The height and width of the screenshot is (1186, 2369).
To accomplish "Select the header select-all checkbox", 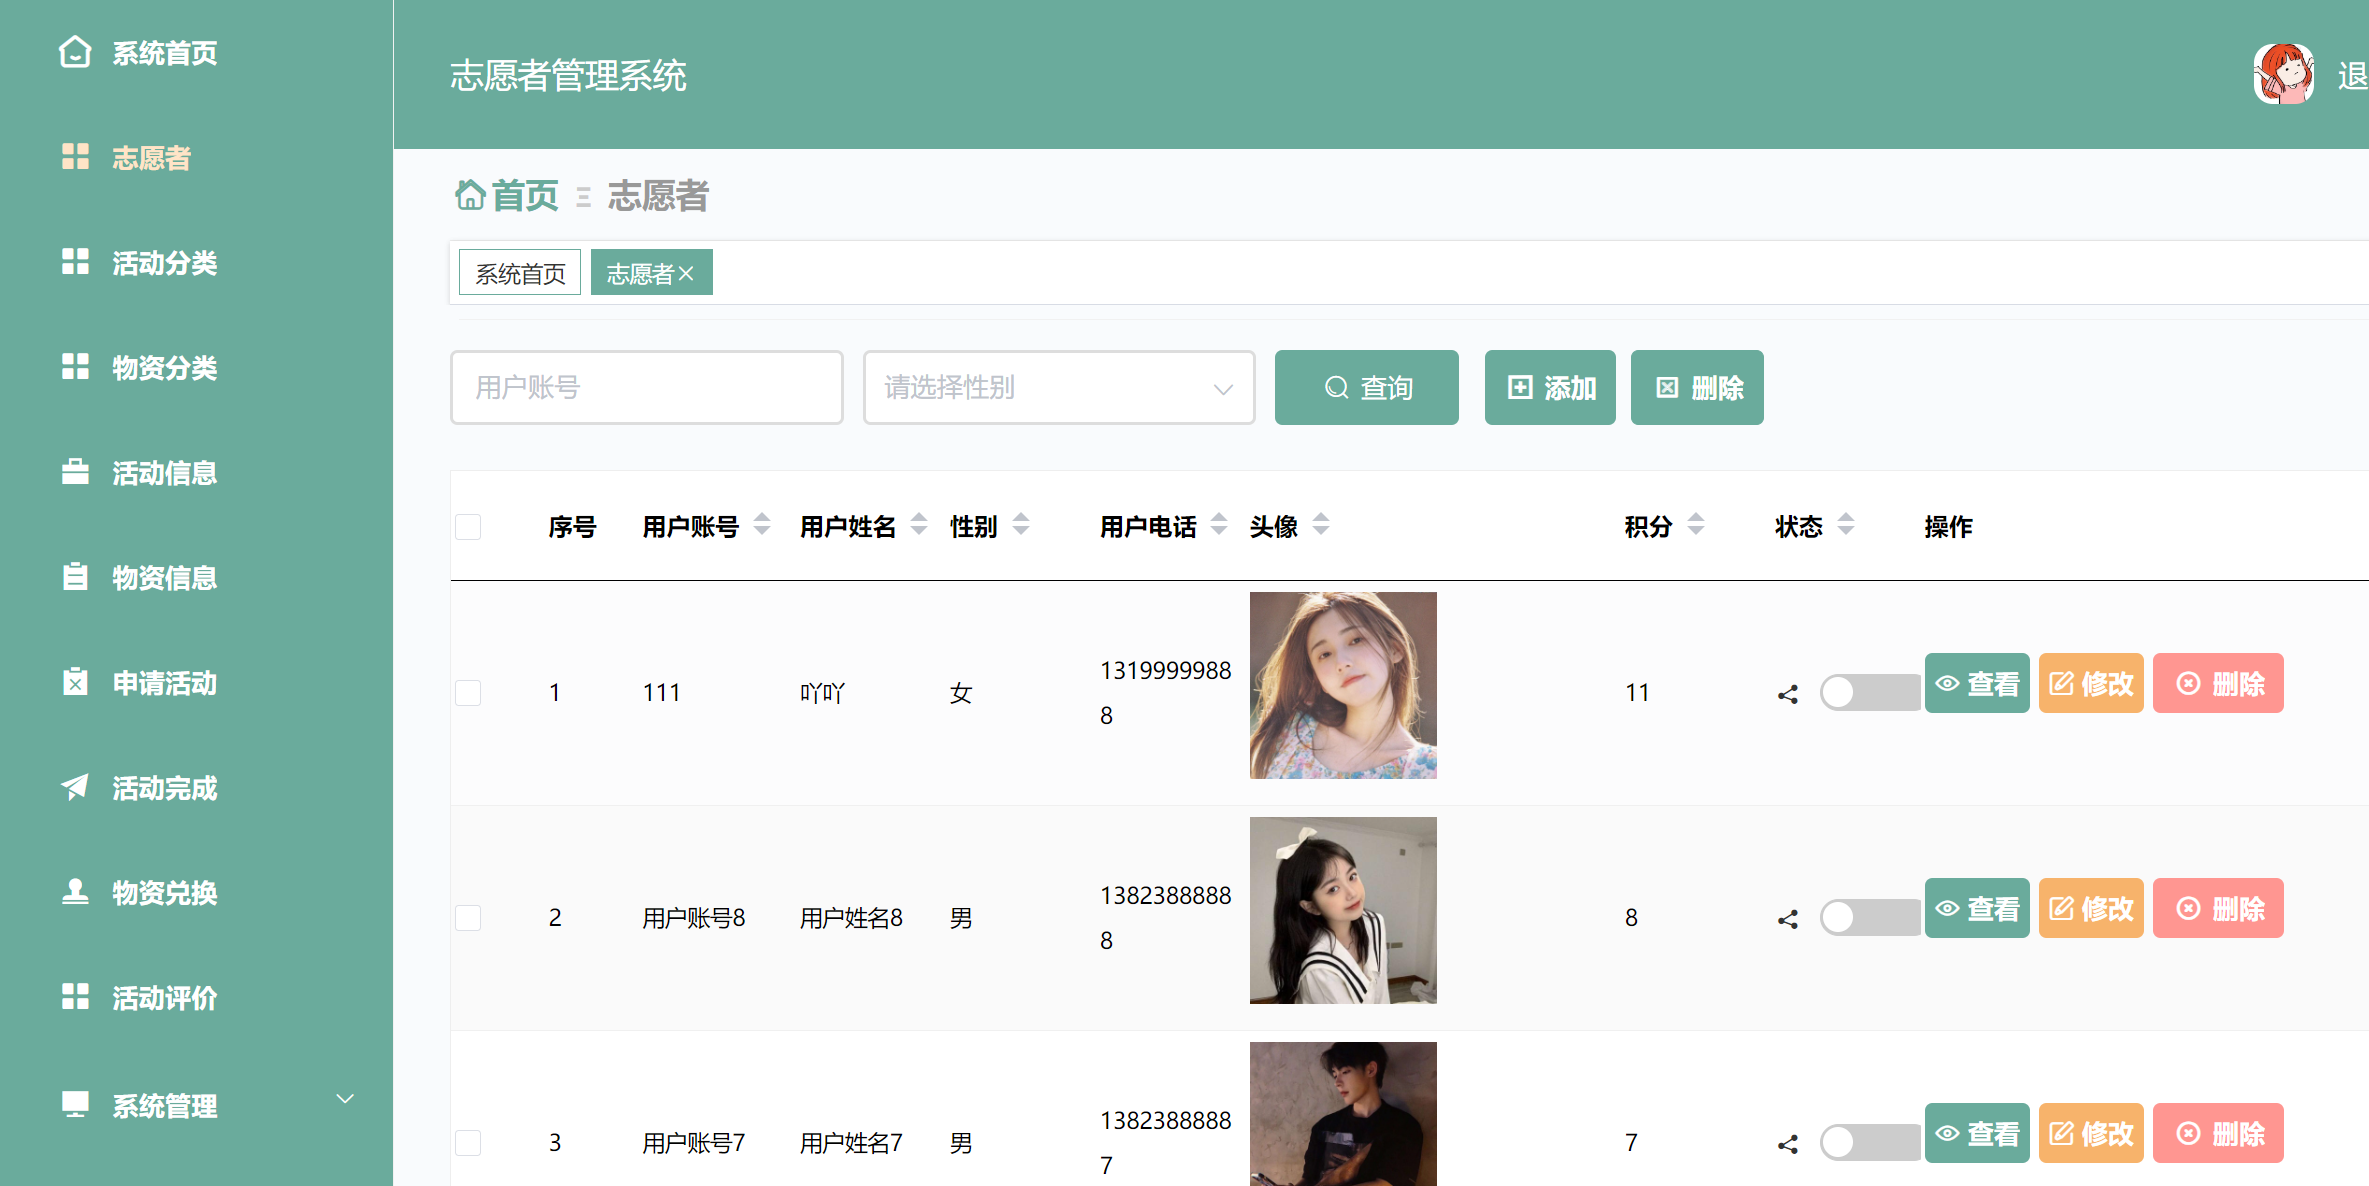I will (x=468, y=526).
